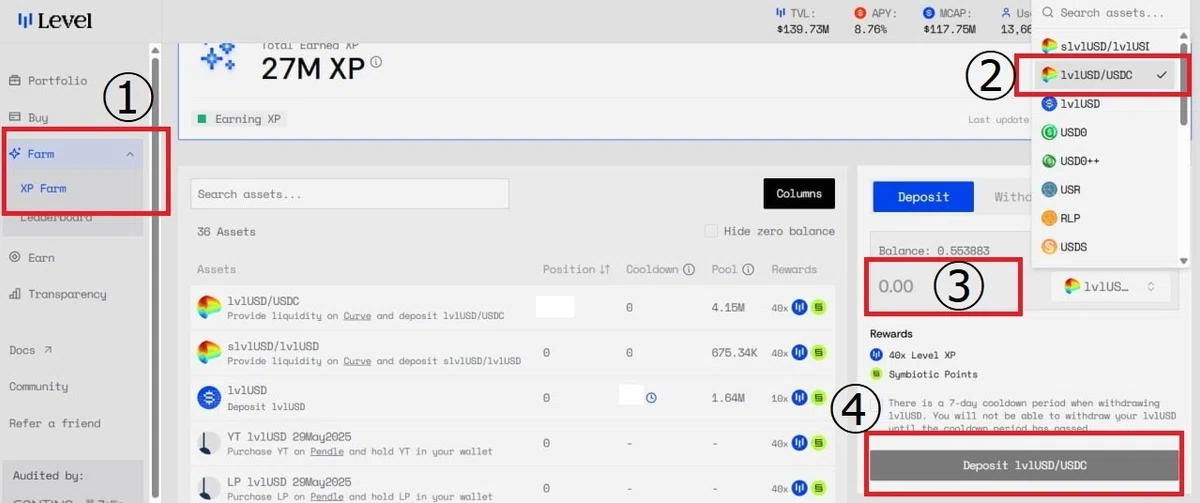1200x503 pixels.
Task: Click the Level logo in the header
Action: 55,19
